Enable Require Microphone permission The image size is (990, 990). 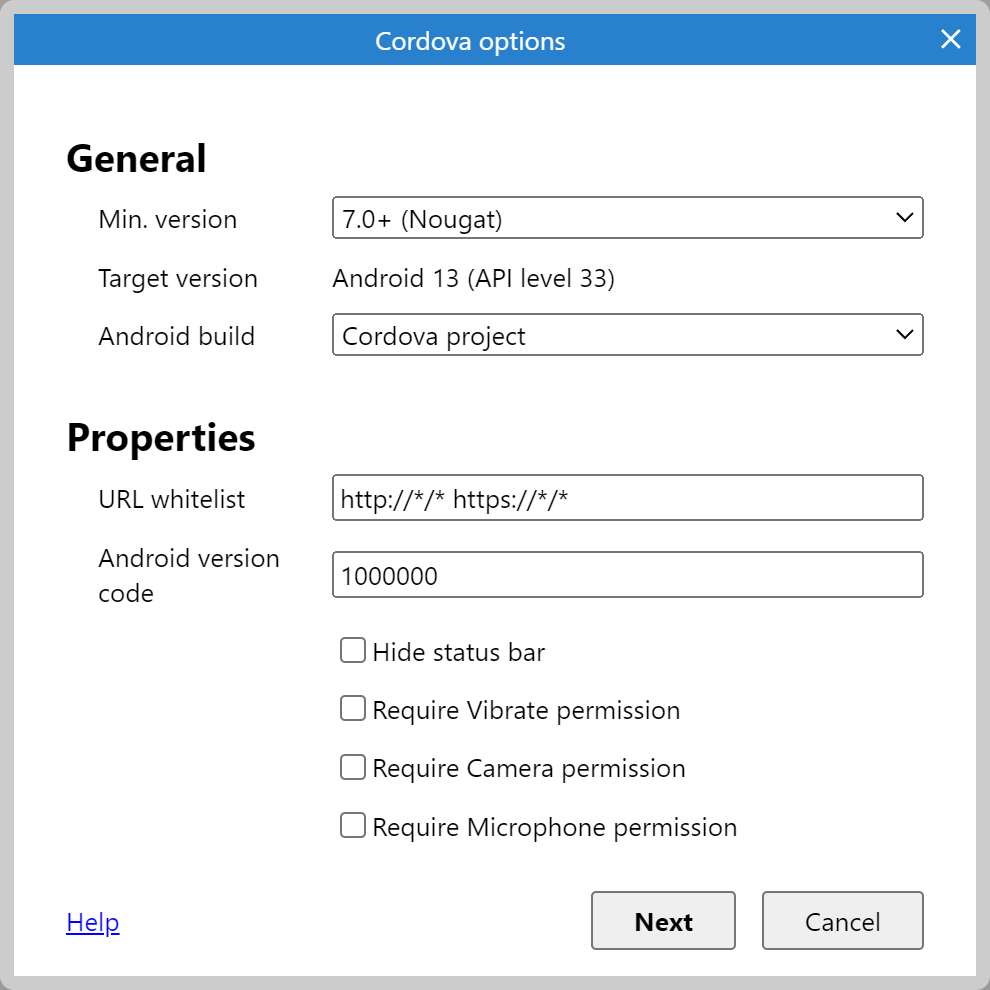352,825
